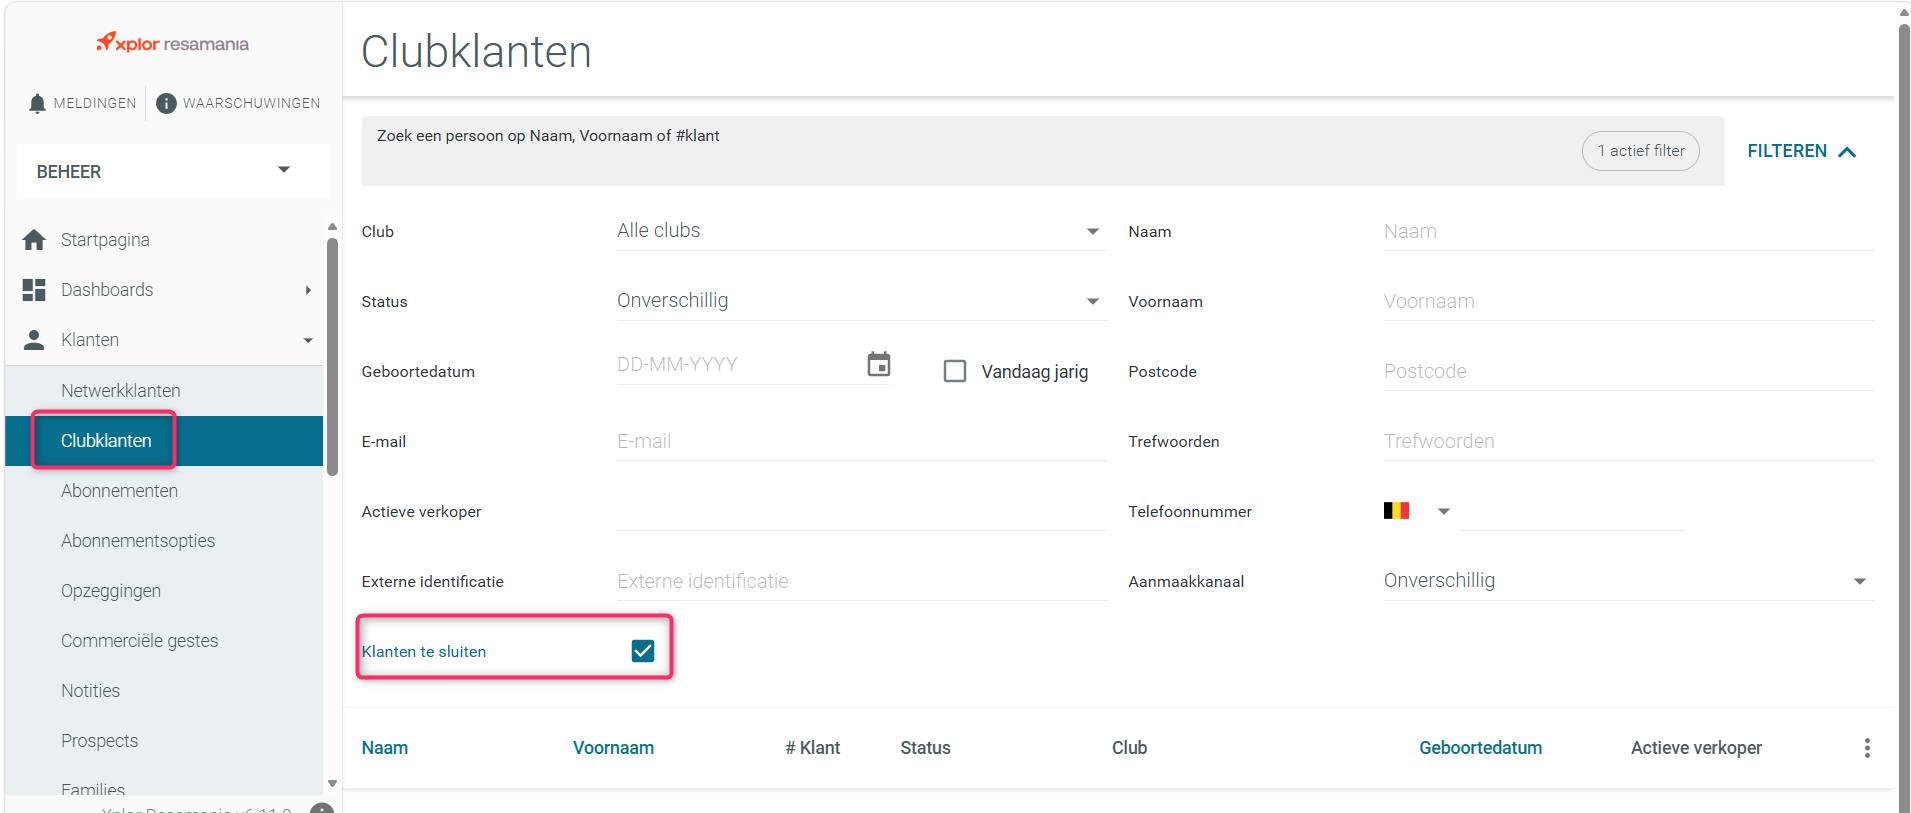Click the Startpagina home icon
1911x813 pixels.
coord(34,240)
